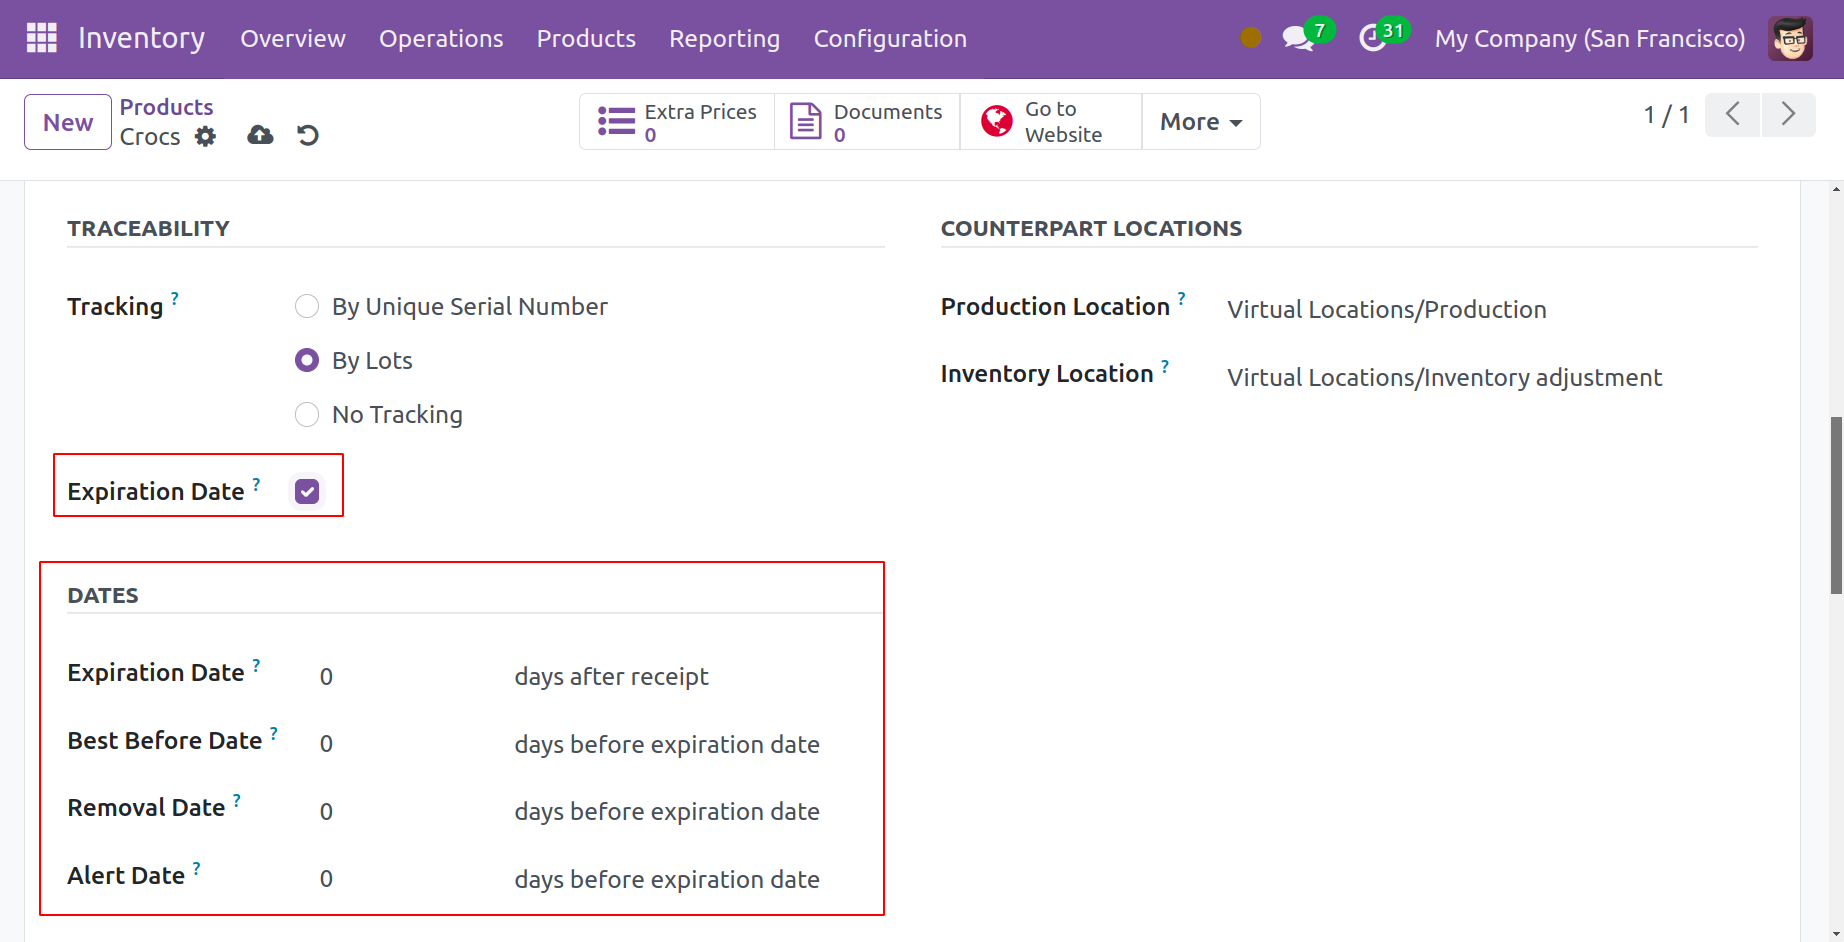This screenshot has width=1844, height=942.
Task: Uncheck the Expiration Date checkbox
Action: [x=307, y=491]
